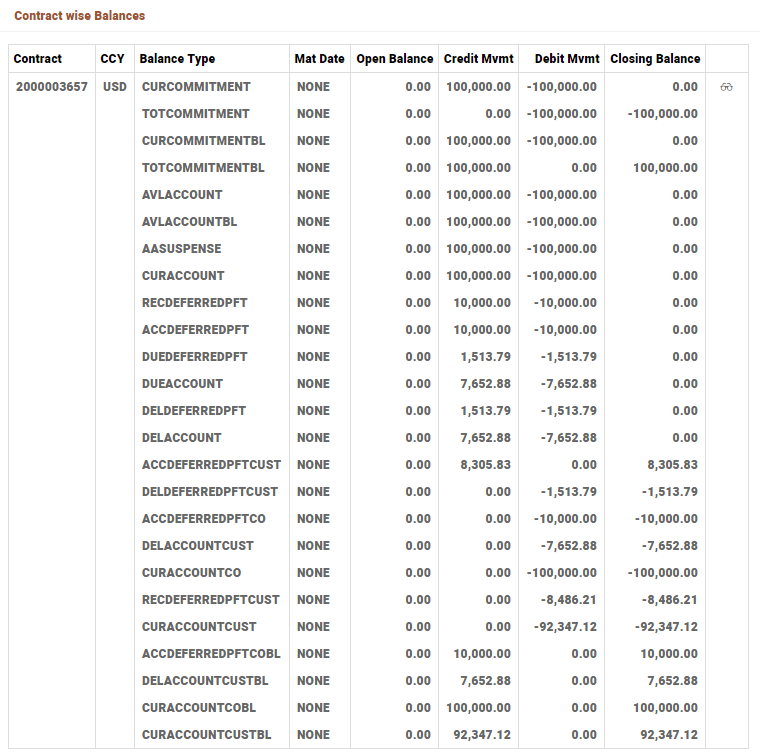Select the TOTCOMMITMENTBL balance type cell

pyautogui.click(x=203, y=168)
